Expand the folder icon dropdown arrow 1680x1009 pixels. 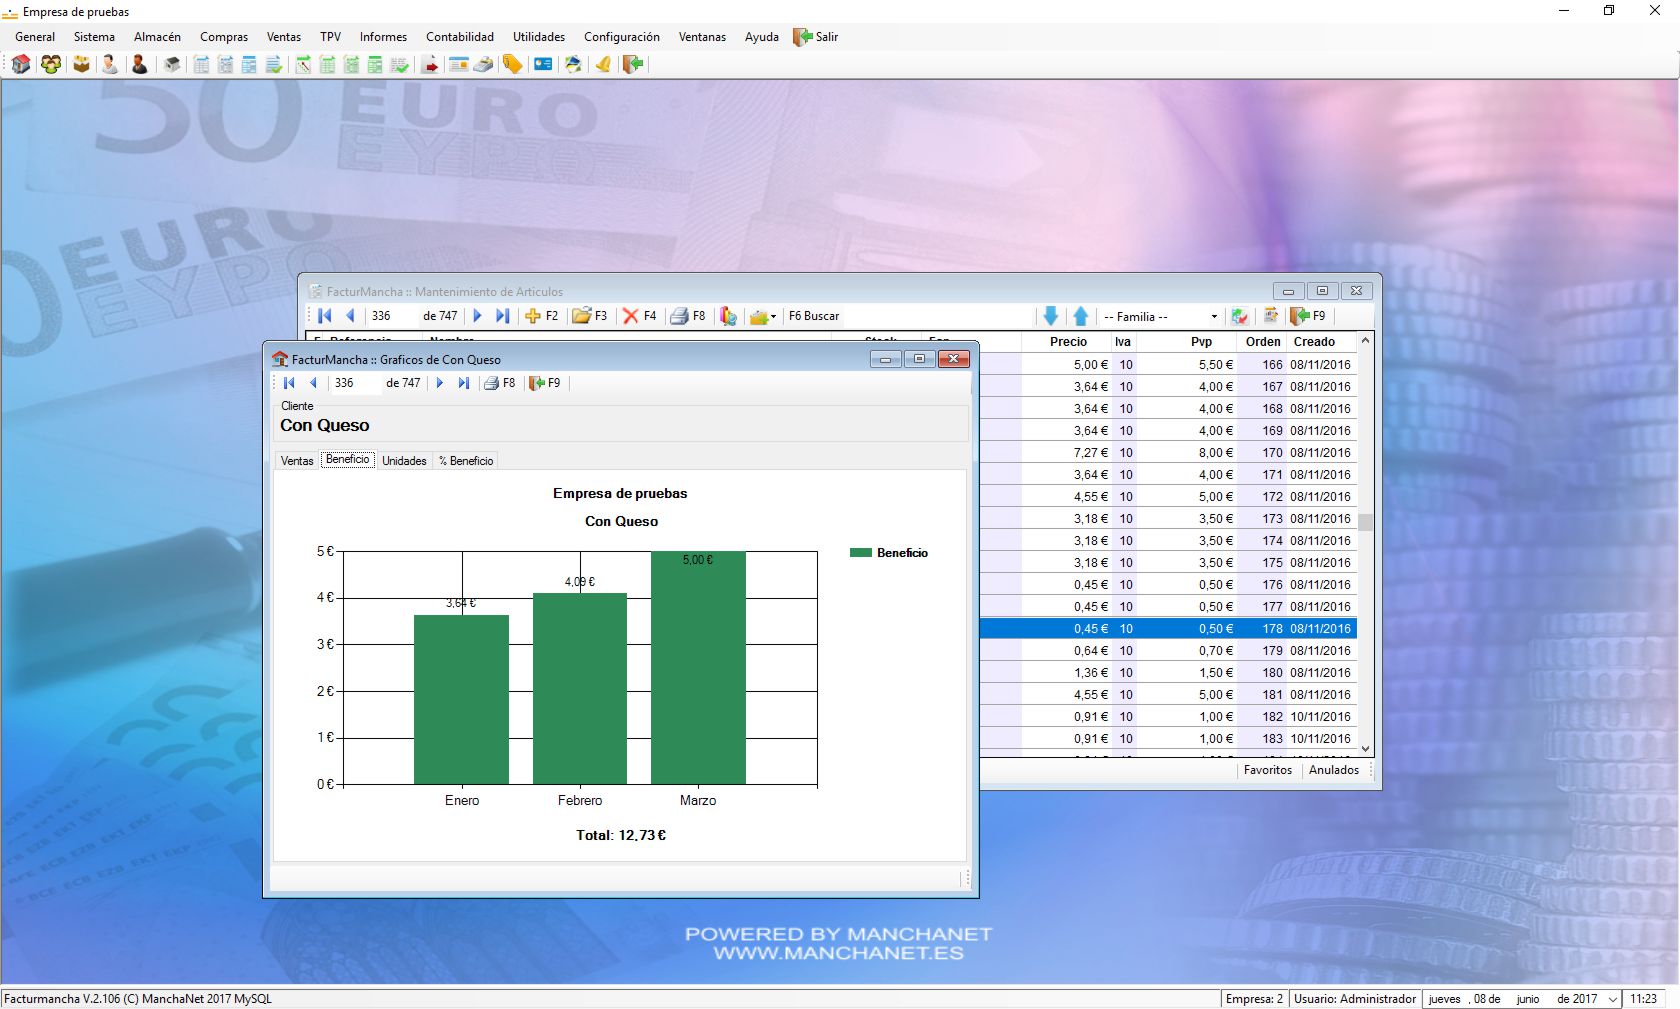coord(773,317)
